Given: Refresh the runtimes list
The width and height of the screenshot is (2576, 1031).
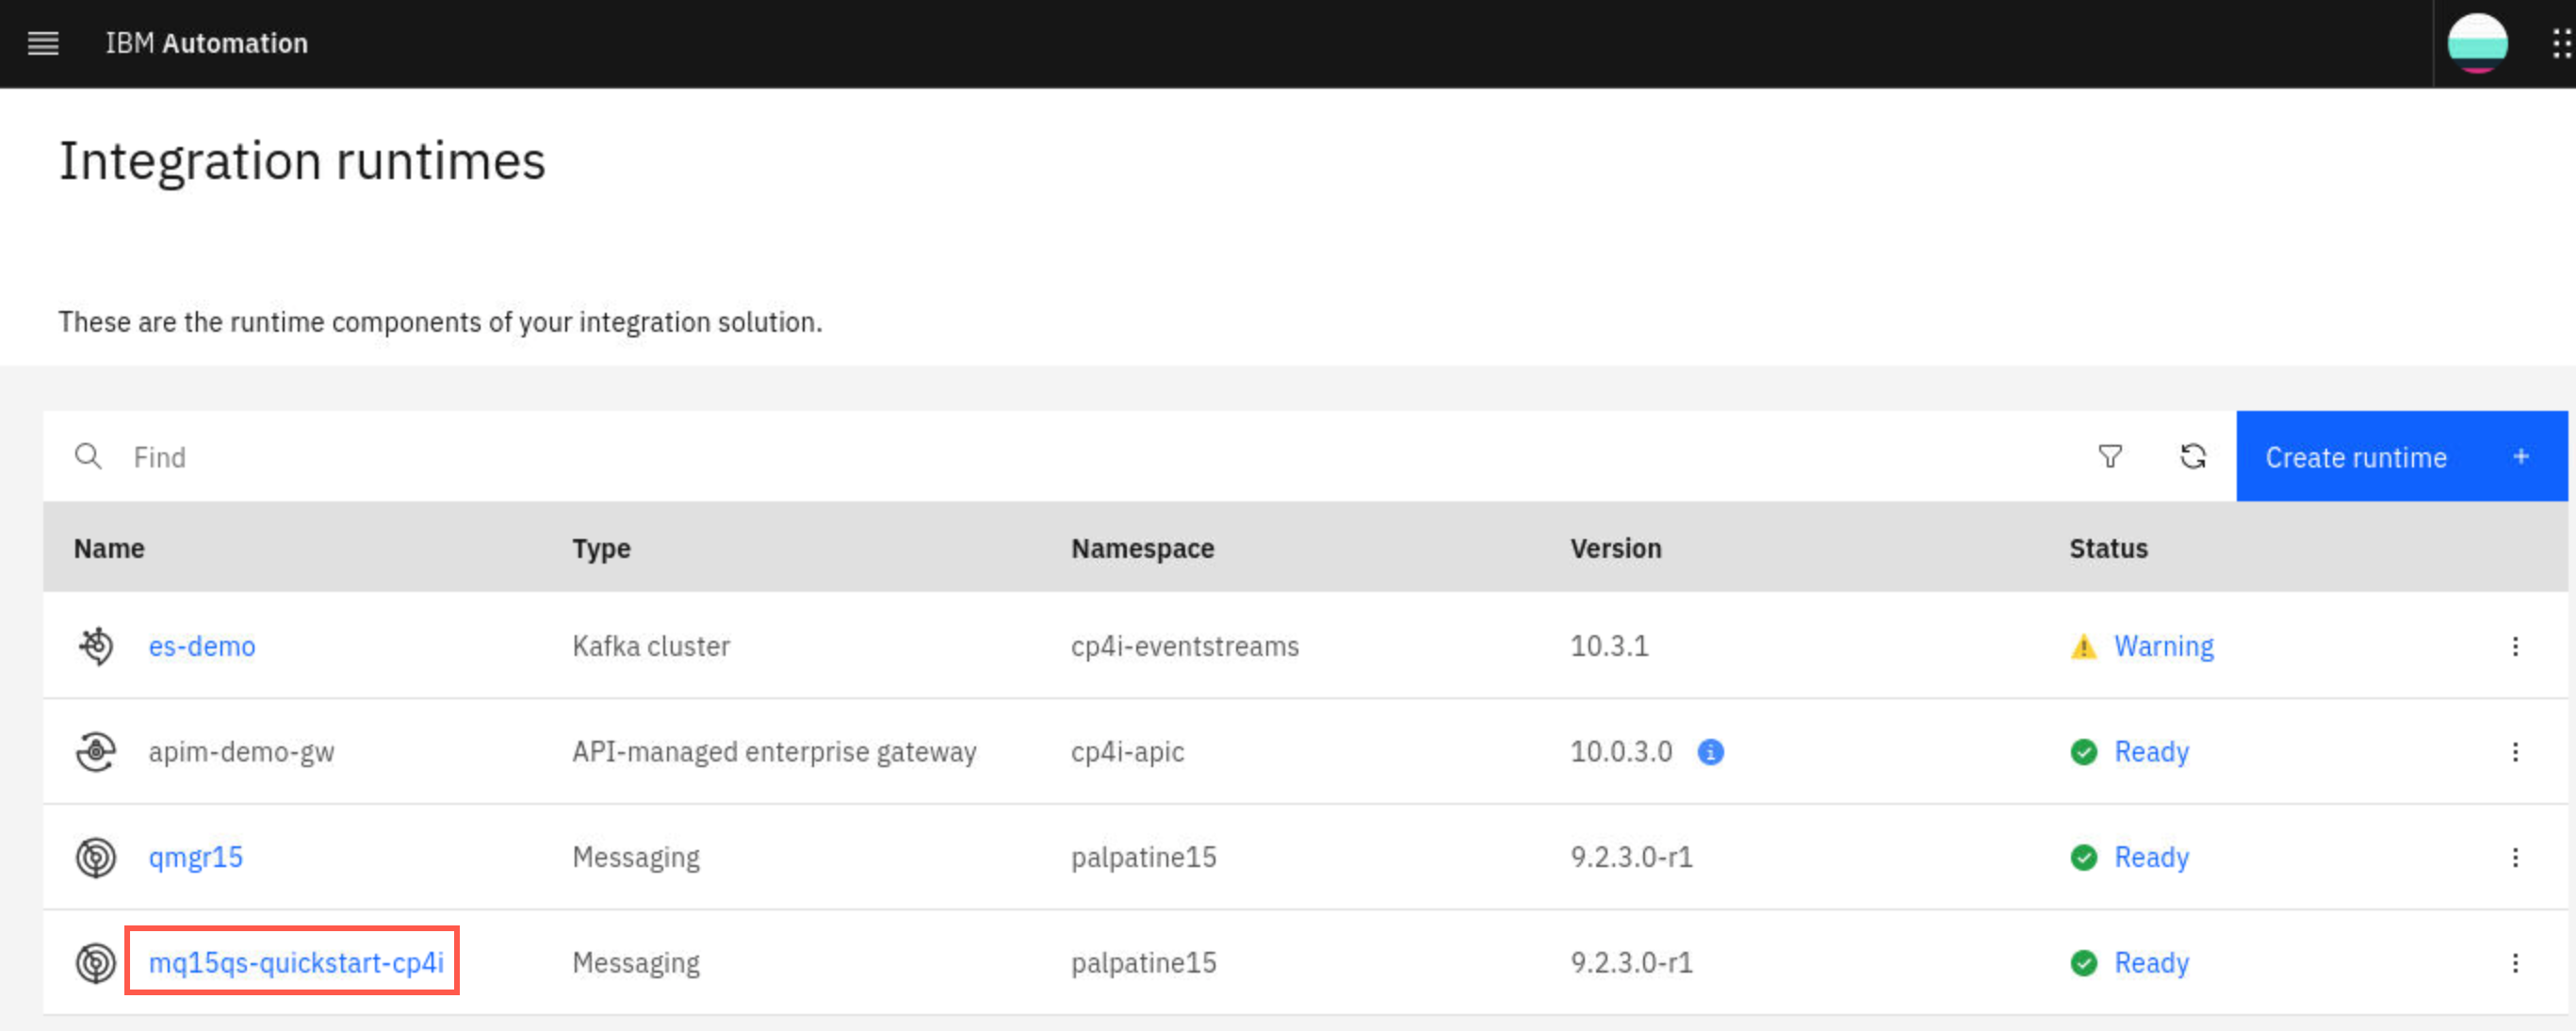Looking at the screenshot, I should coord(2193,456).
